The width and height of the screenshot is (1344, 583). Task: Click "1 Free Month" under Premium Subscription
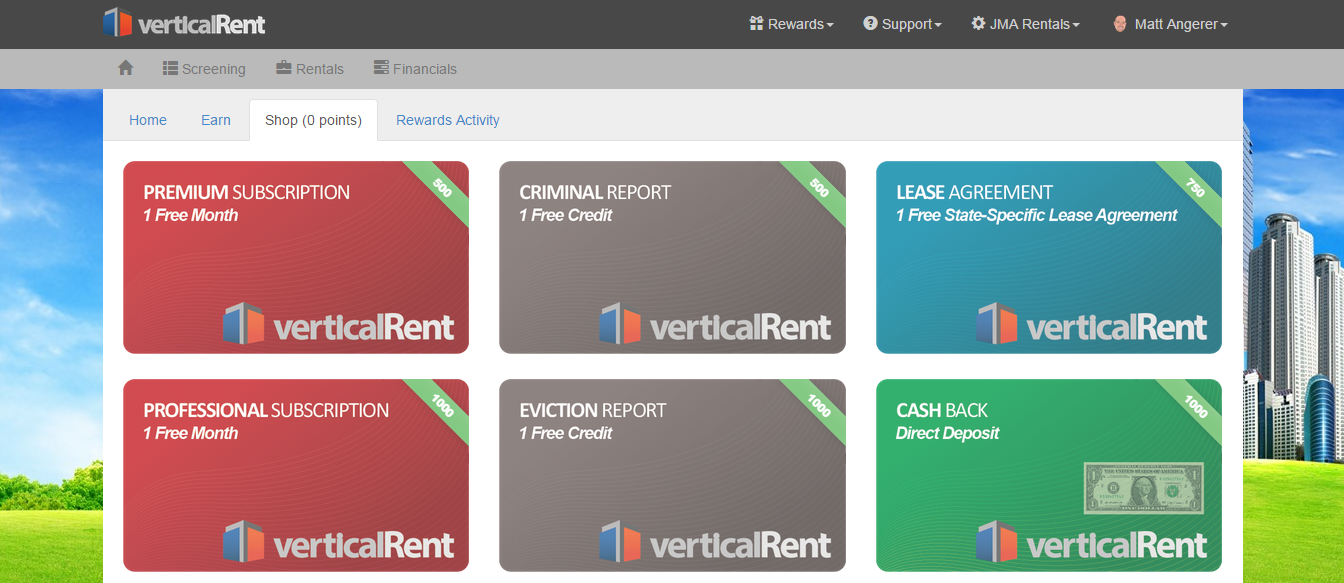190,215
